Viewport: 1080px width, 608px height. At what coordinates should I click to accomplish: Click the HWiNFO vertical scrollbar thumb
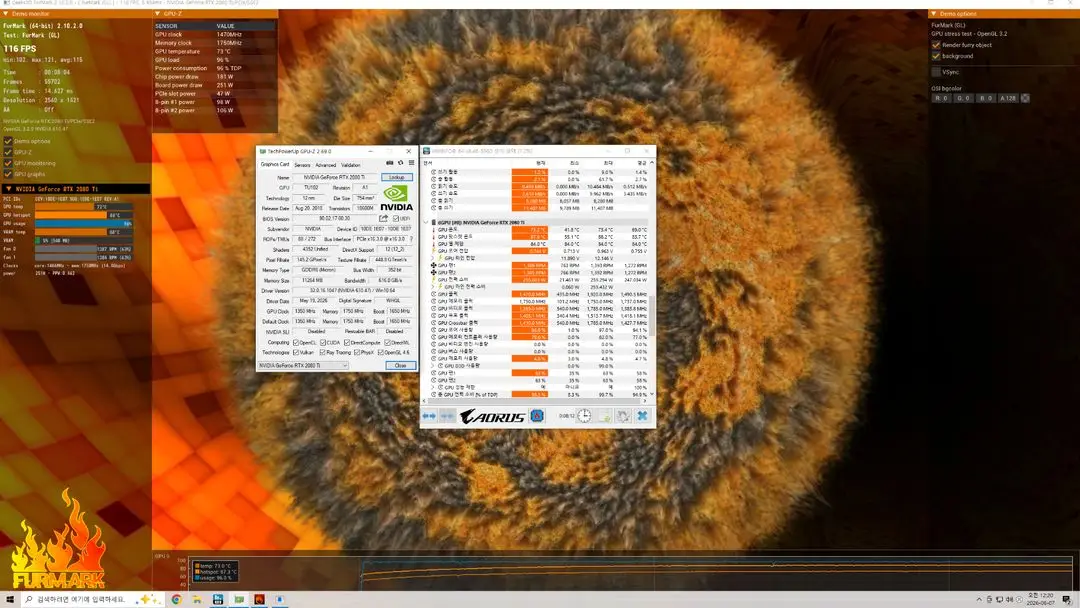point(652,315)
